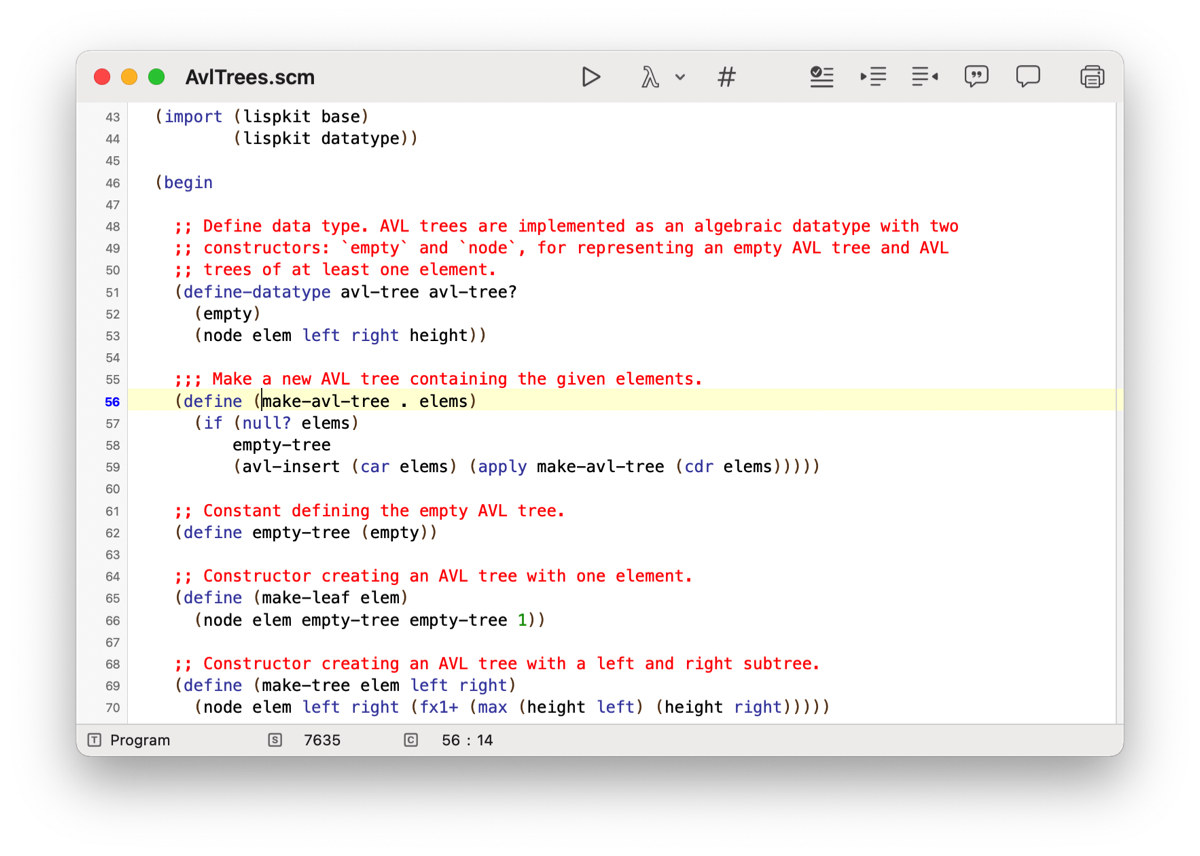Click line number 43 in the gutter
This screenshot has width=1200, height=856.
click(x=112, y=117)
